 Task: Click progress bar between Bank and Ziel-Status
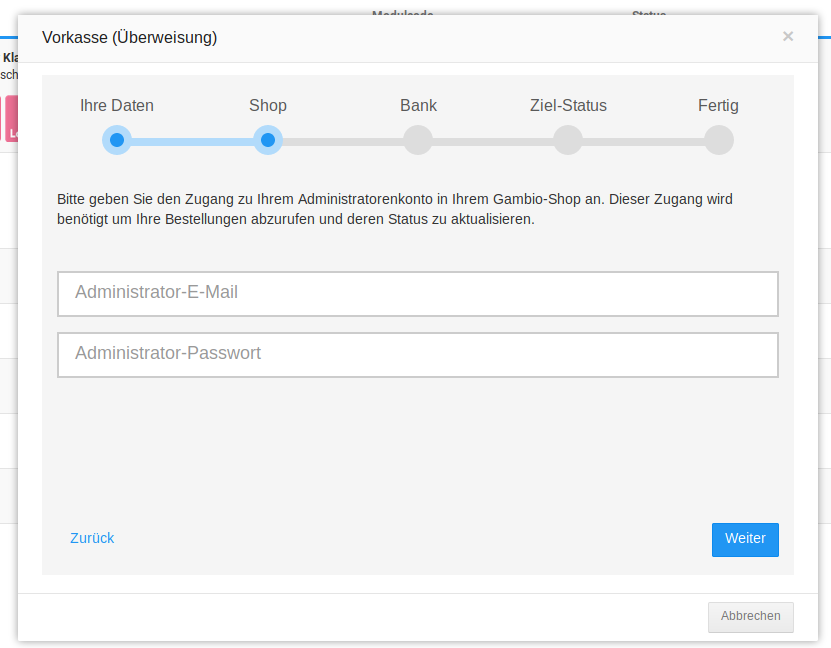(493, 141)
